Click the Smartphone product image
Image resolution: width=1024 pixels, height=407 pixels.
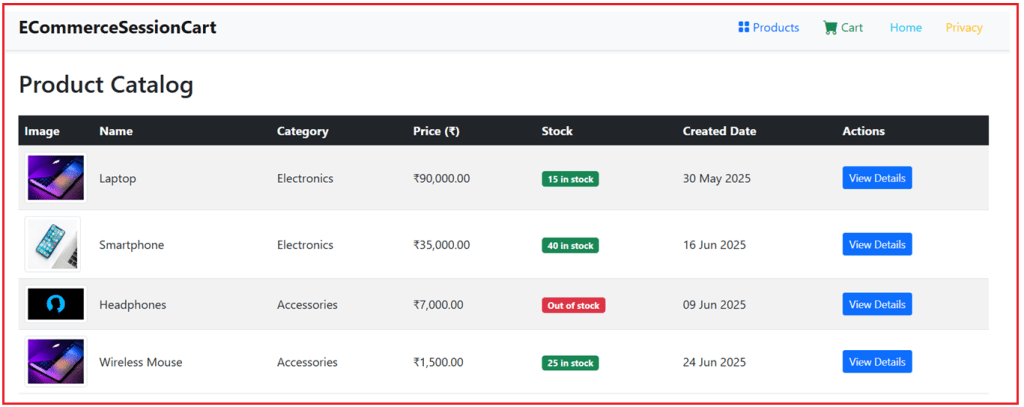(x=56, y=244)
